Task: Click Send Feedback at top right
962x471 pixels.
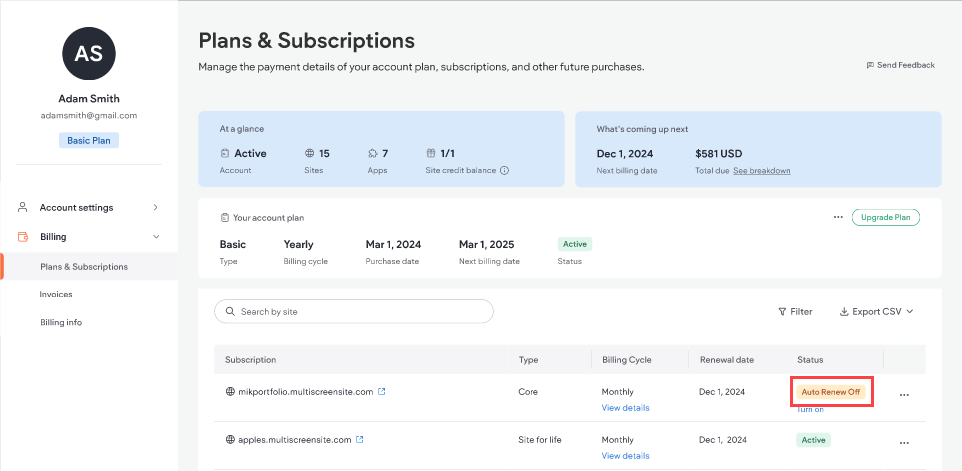Action: (x=900, y=65)
